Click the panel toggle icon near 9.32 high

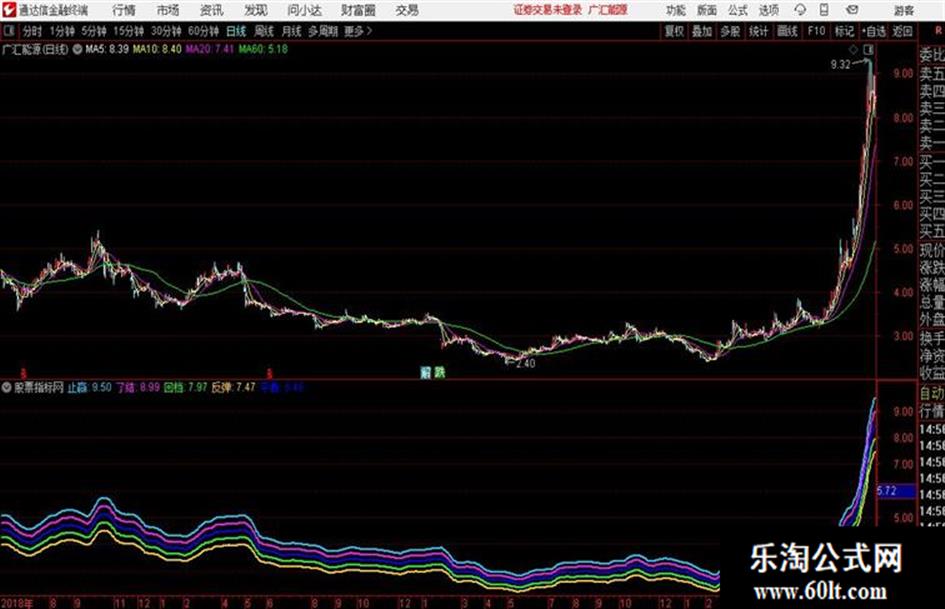(868, 49)
